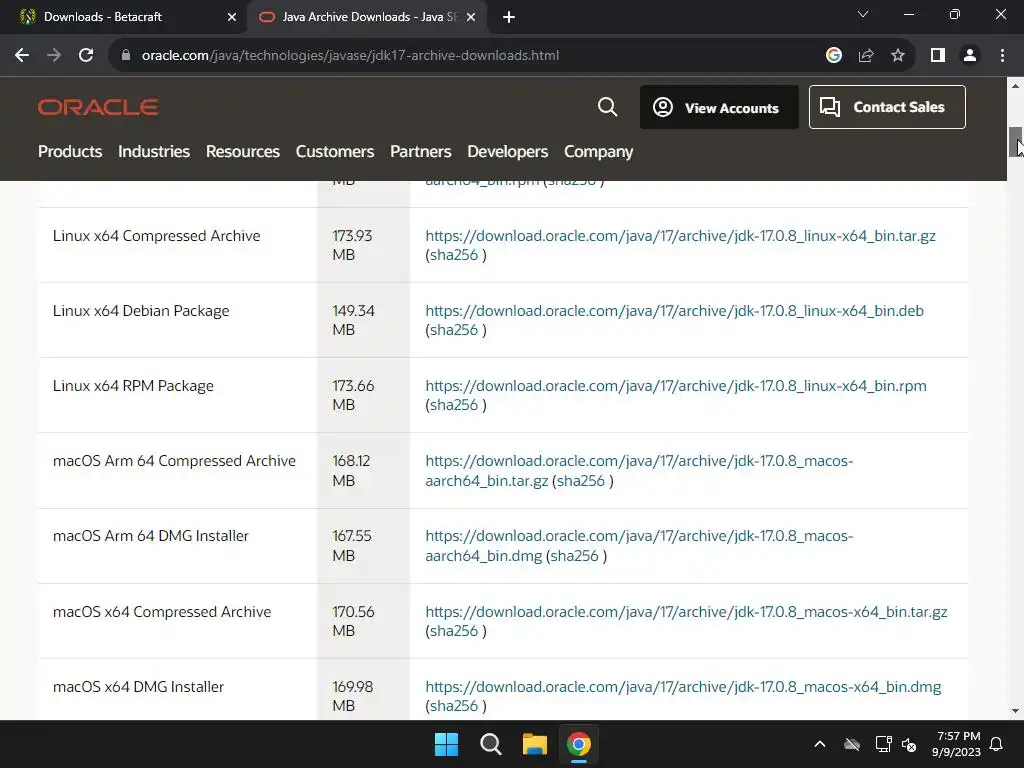Click the OneDrive cloud tray icon
Viewport: 1024px width, 768px height.
(x=852, y=744)
